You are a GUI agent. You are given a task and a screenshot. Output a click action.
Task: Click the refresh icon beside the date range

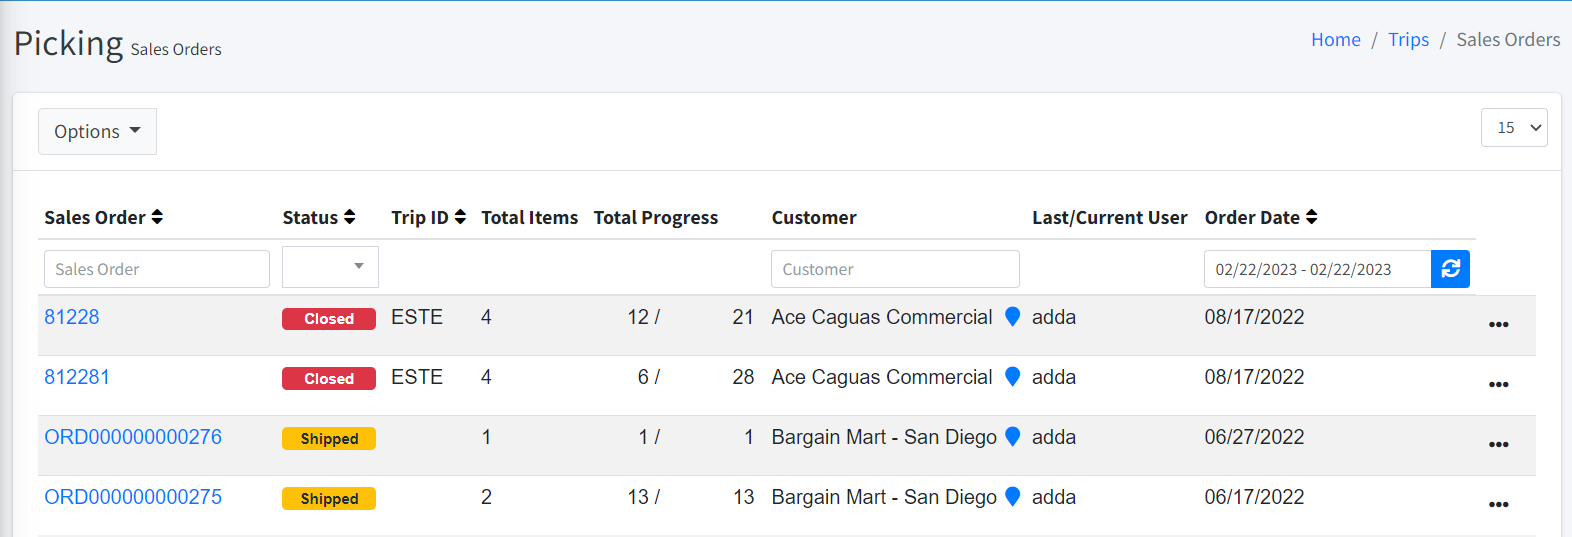coord(1450,269)
